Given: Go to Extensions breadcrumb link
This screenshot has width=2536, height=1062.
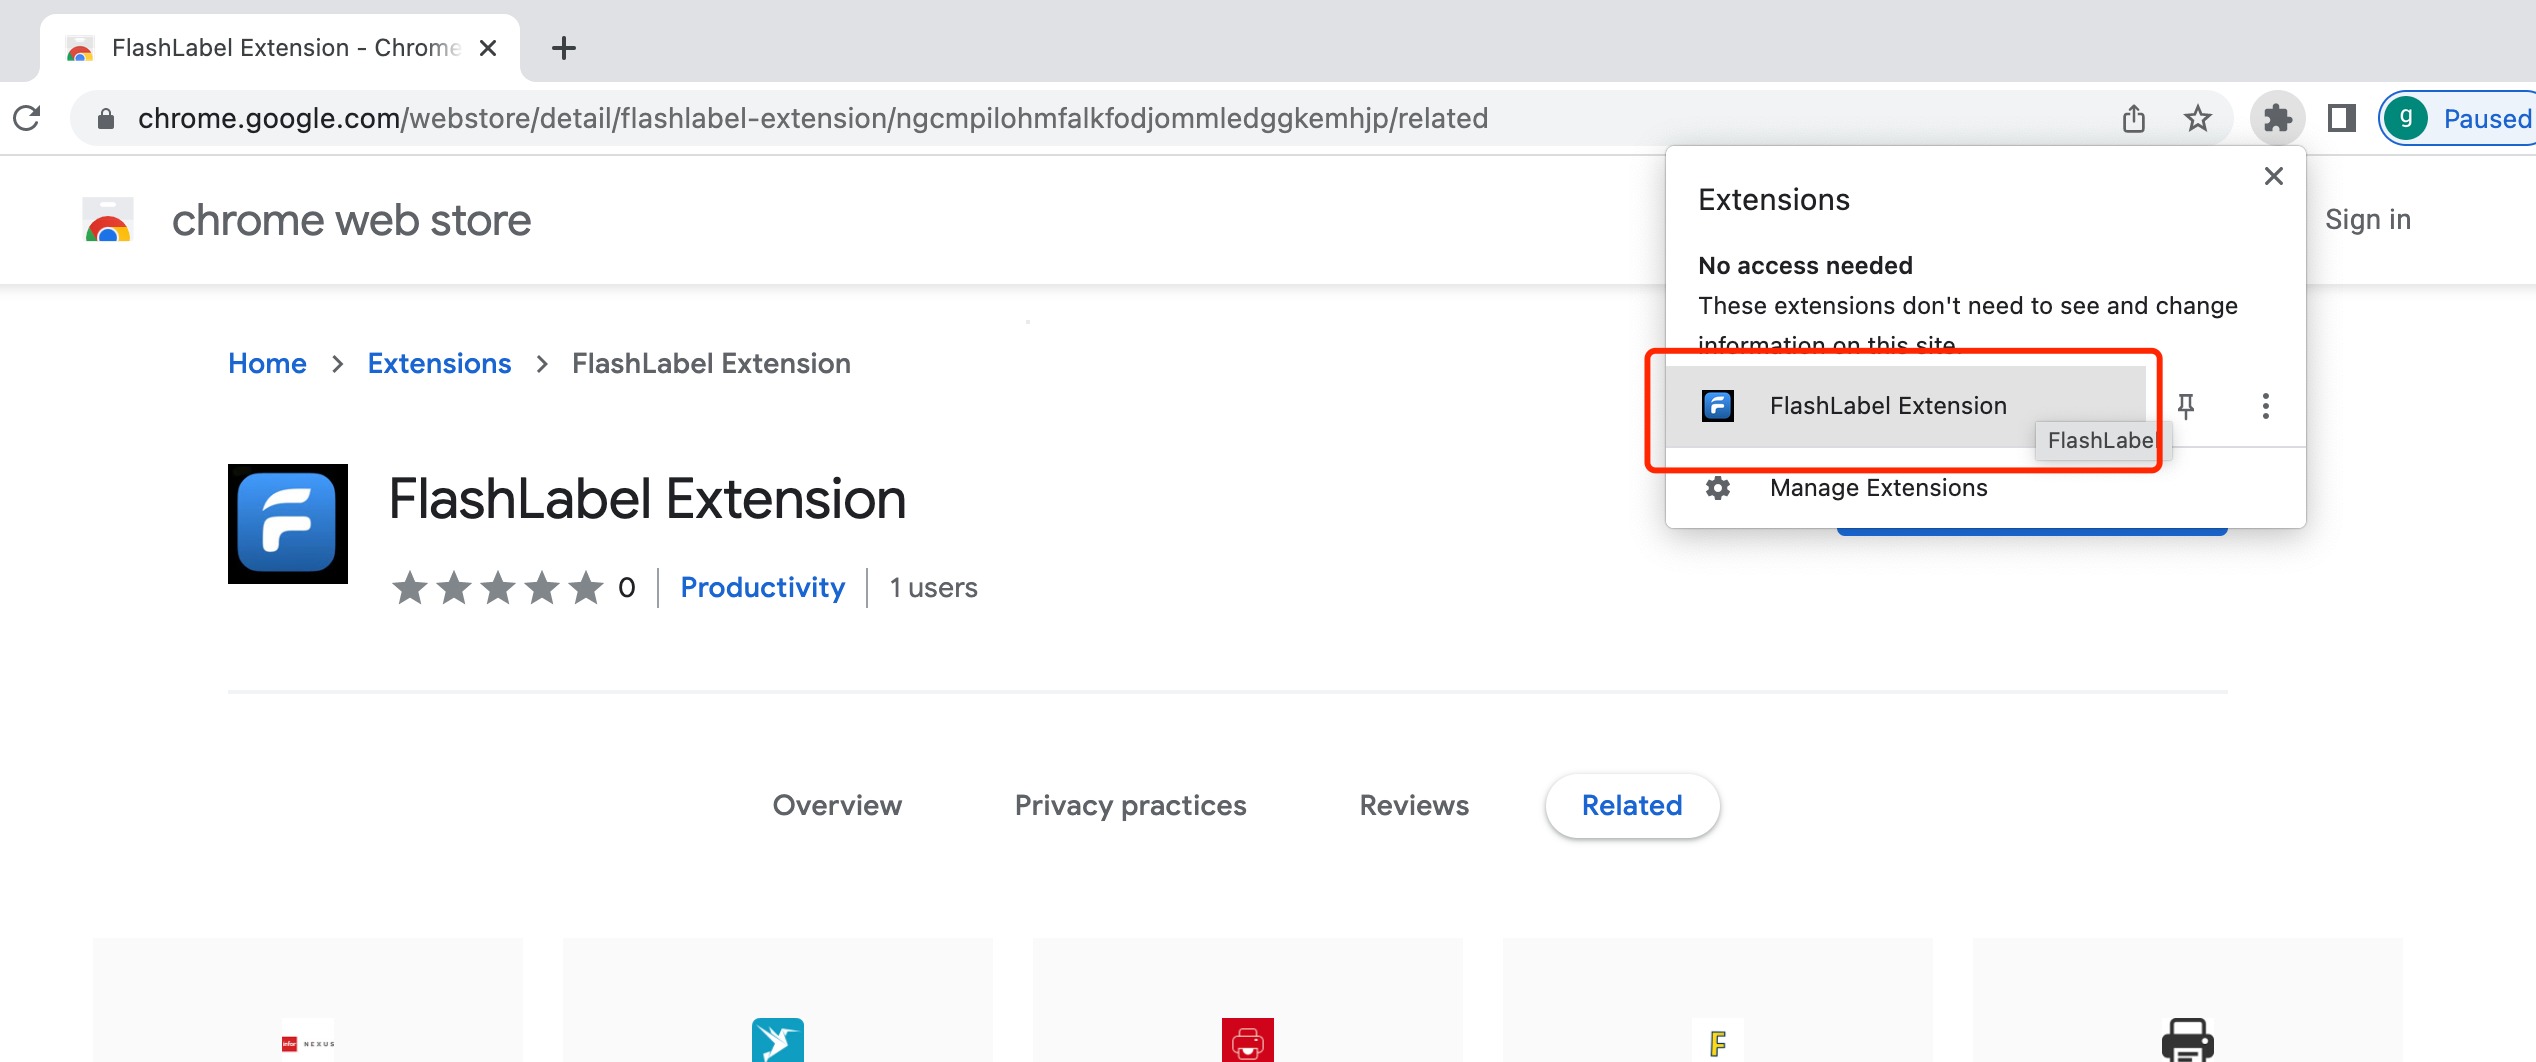Looking at the screenshot, I should pyautogui.click(x=439, y=363).
